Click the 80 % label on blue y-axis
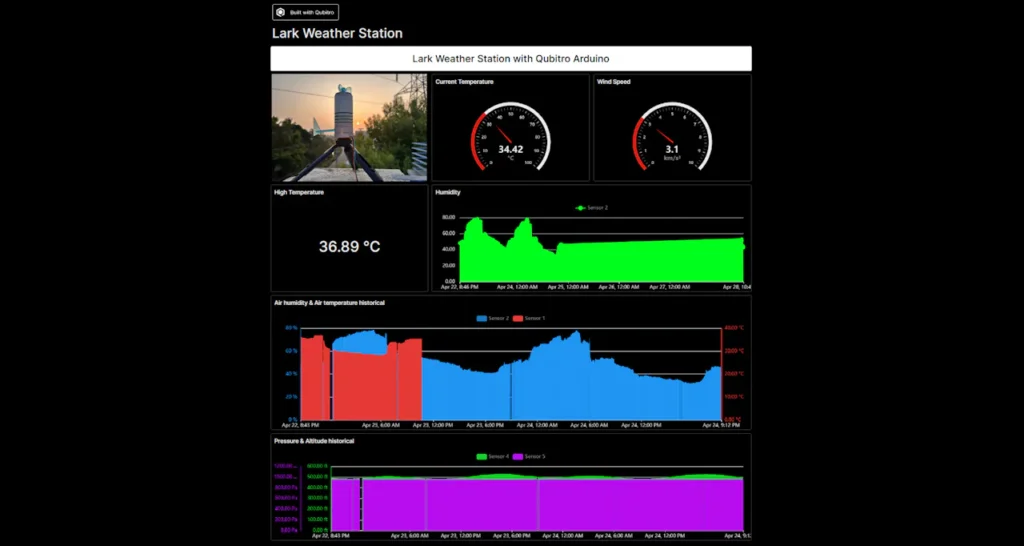The image size is (1024, 546). click(291, 328)
